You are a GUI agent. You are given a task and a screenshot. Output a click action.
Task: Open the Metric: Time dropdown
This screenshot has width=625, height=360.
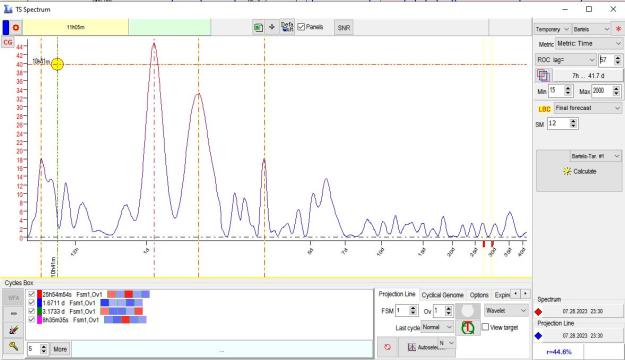coord(589,43)
